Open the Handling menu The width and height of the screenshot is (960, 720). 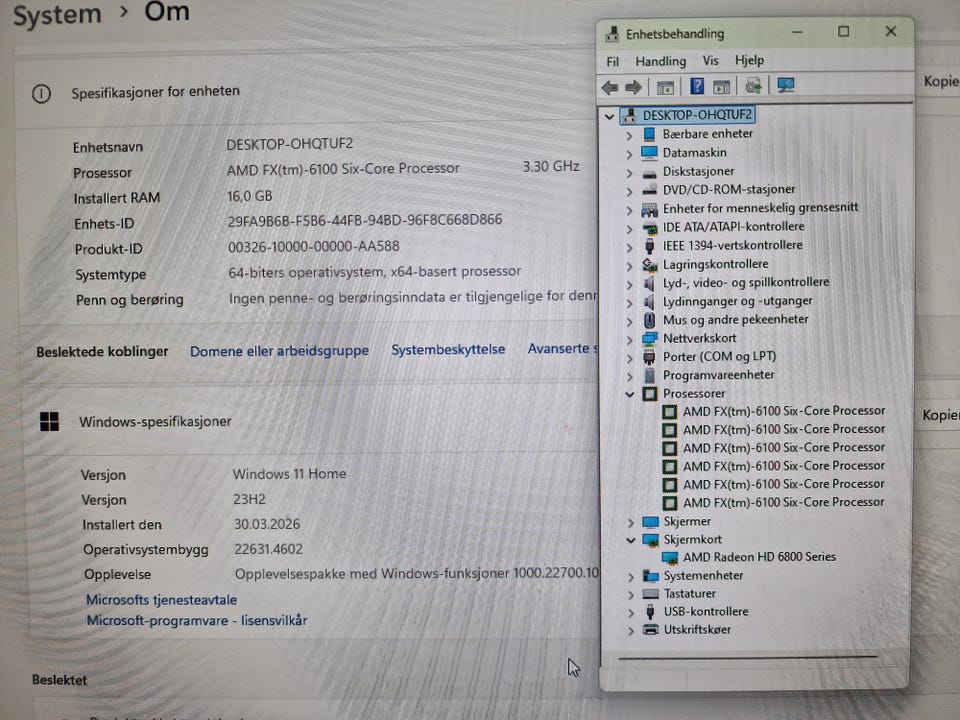point(661,61)
